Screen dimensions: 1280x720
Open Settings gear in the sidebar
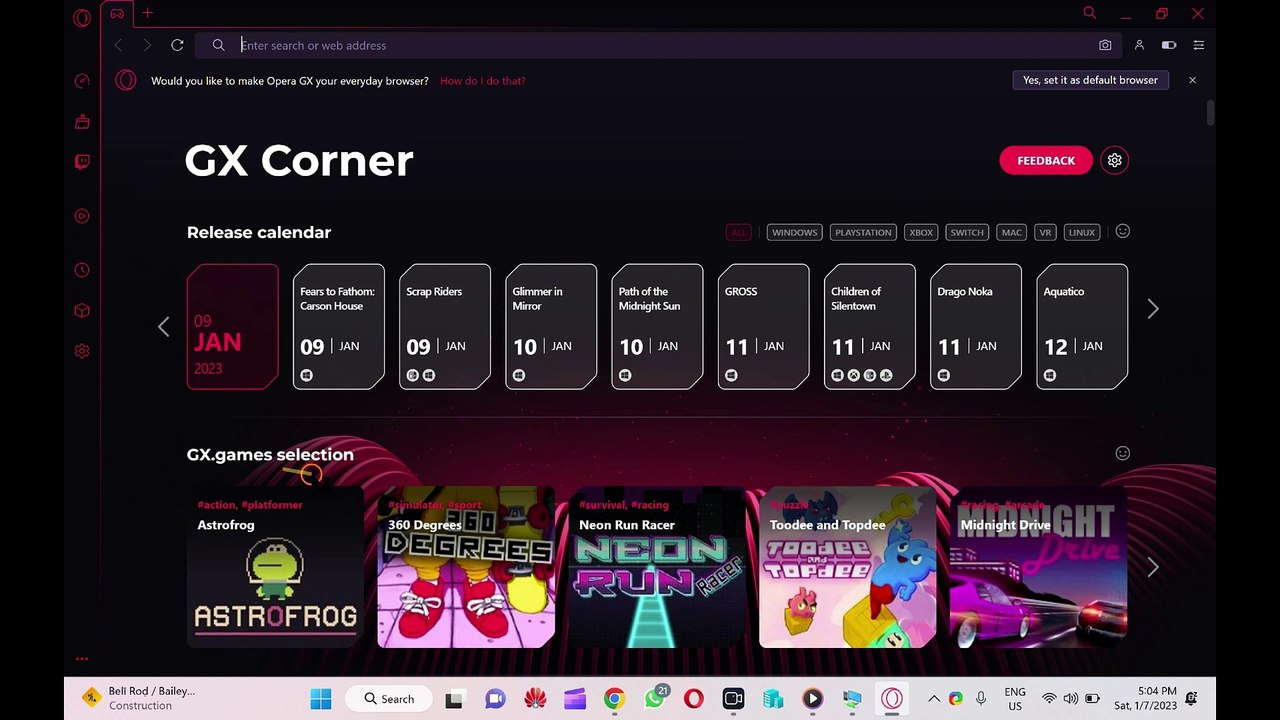82,351
